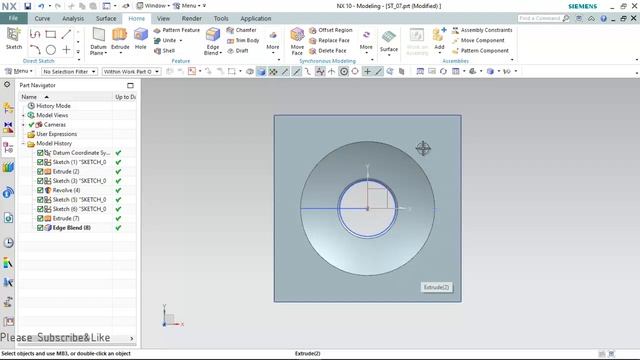Click the Replace Face button
Screen dimensions: 640x360
pos(329,40)
